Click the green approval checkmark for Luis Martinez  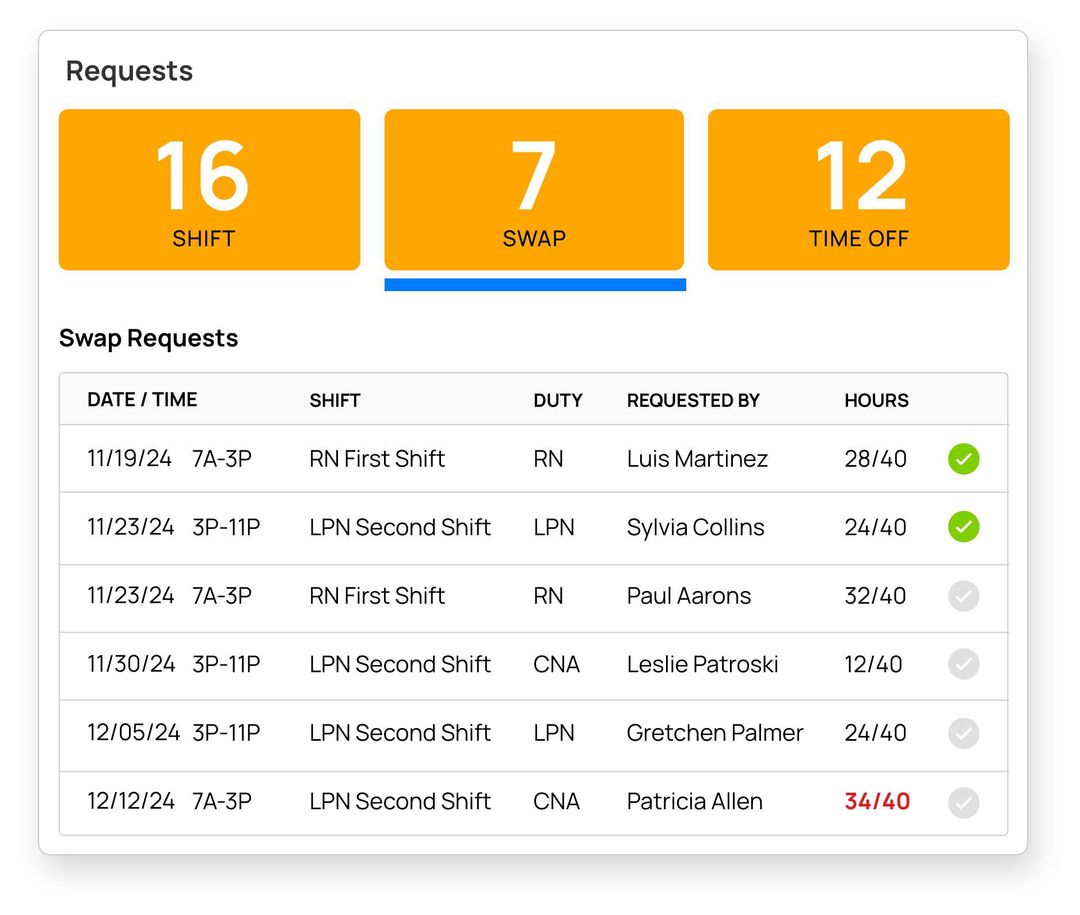pos(963,459)
